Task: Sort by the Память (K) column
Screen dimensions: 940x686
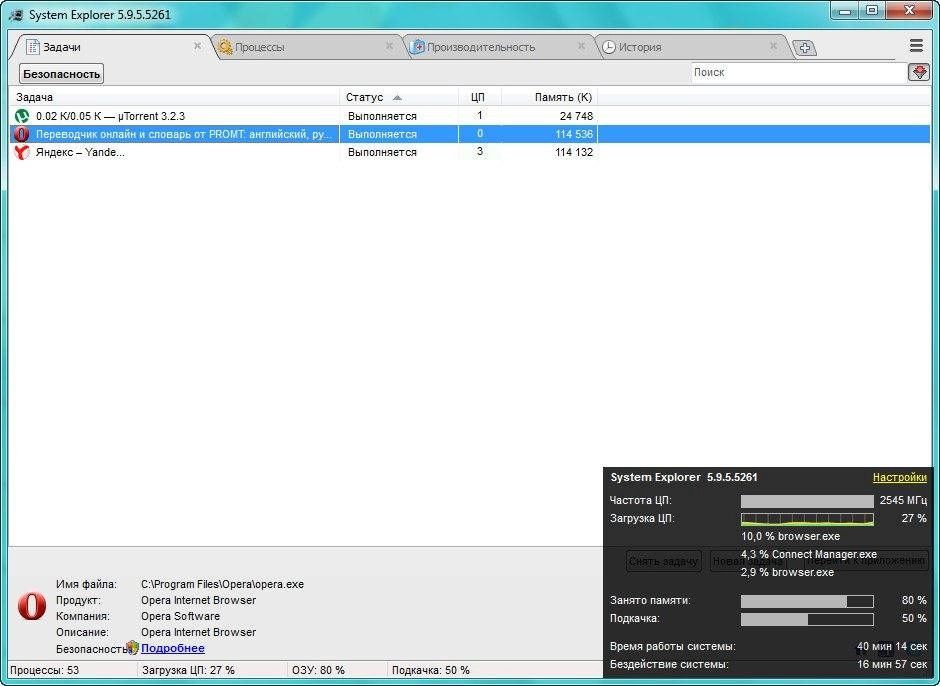Action: point(550,97)
